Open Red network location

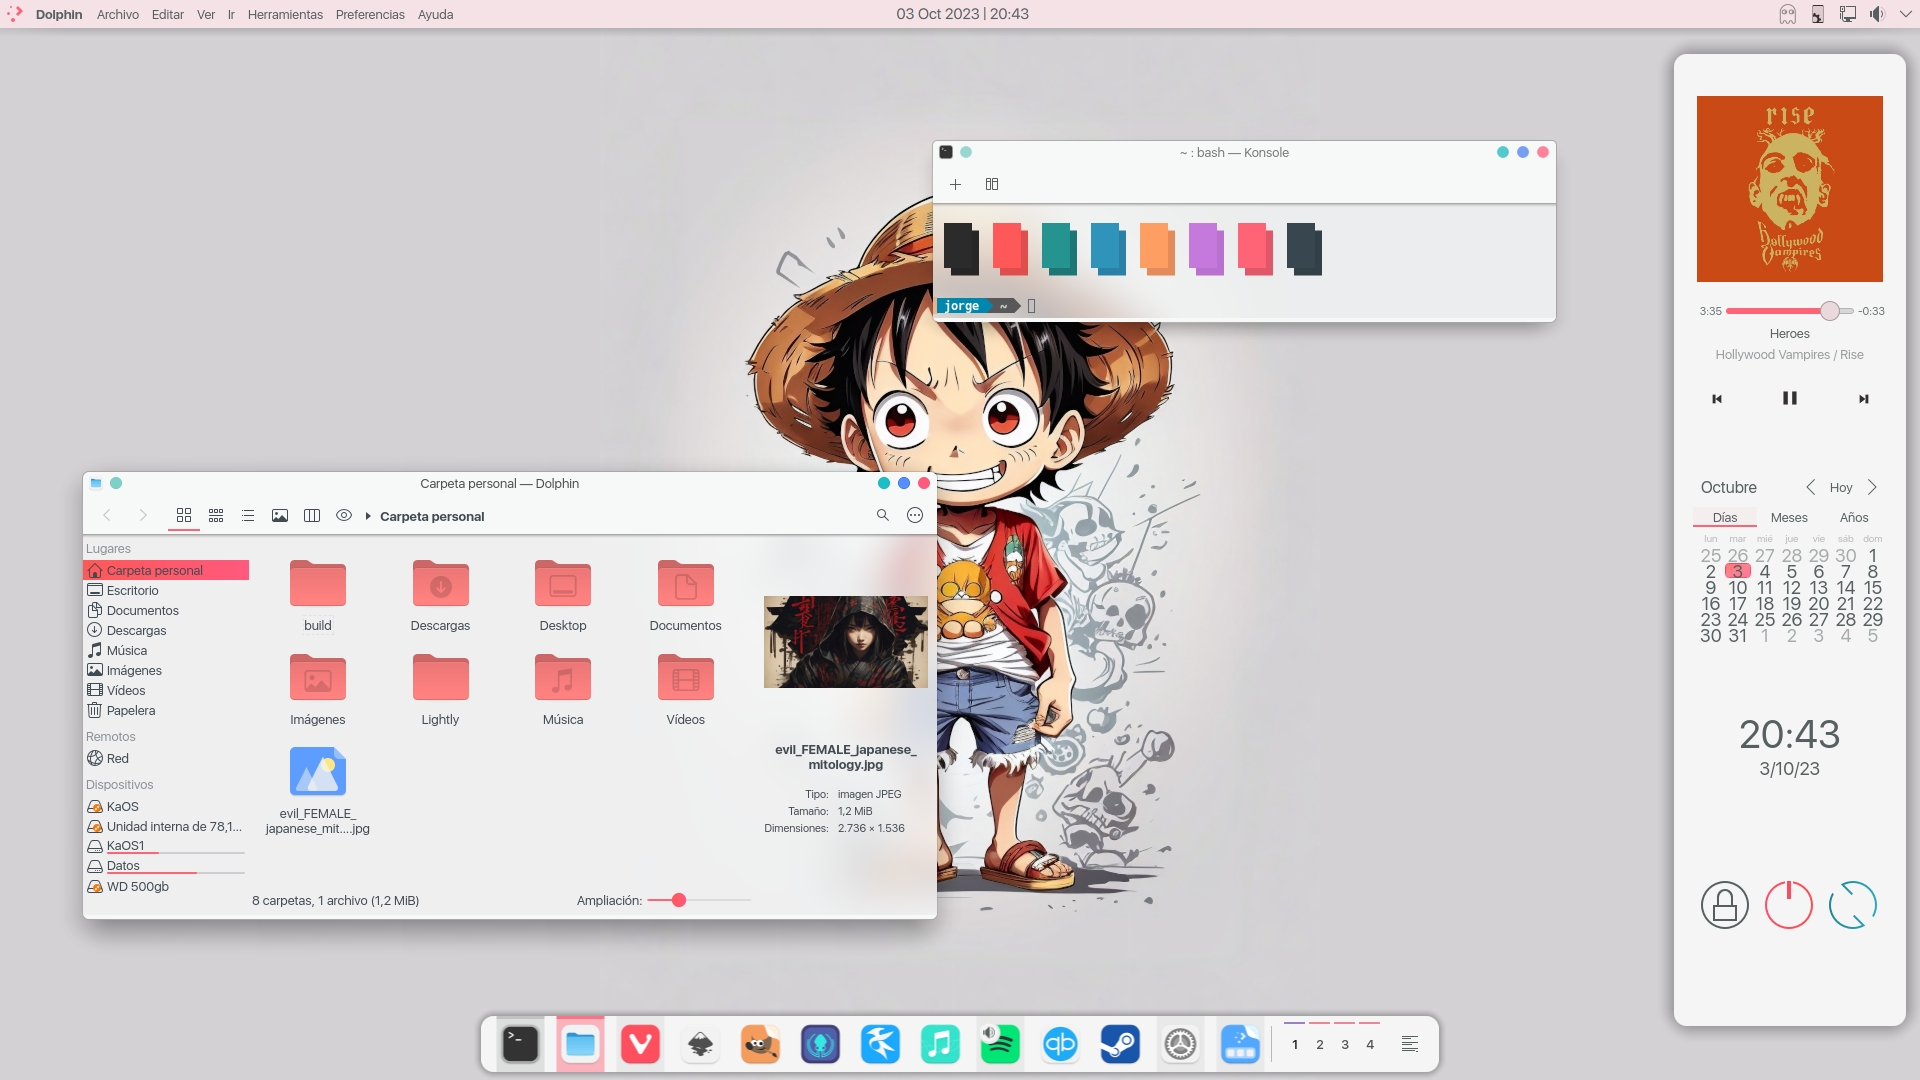pyautogui.click(x=166, y=759)
